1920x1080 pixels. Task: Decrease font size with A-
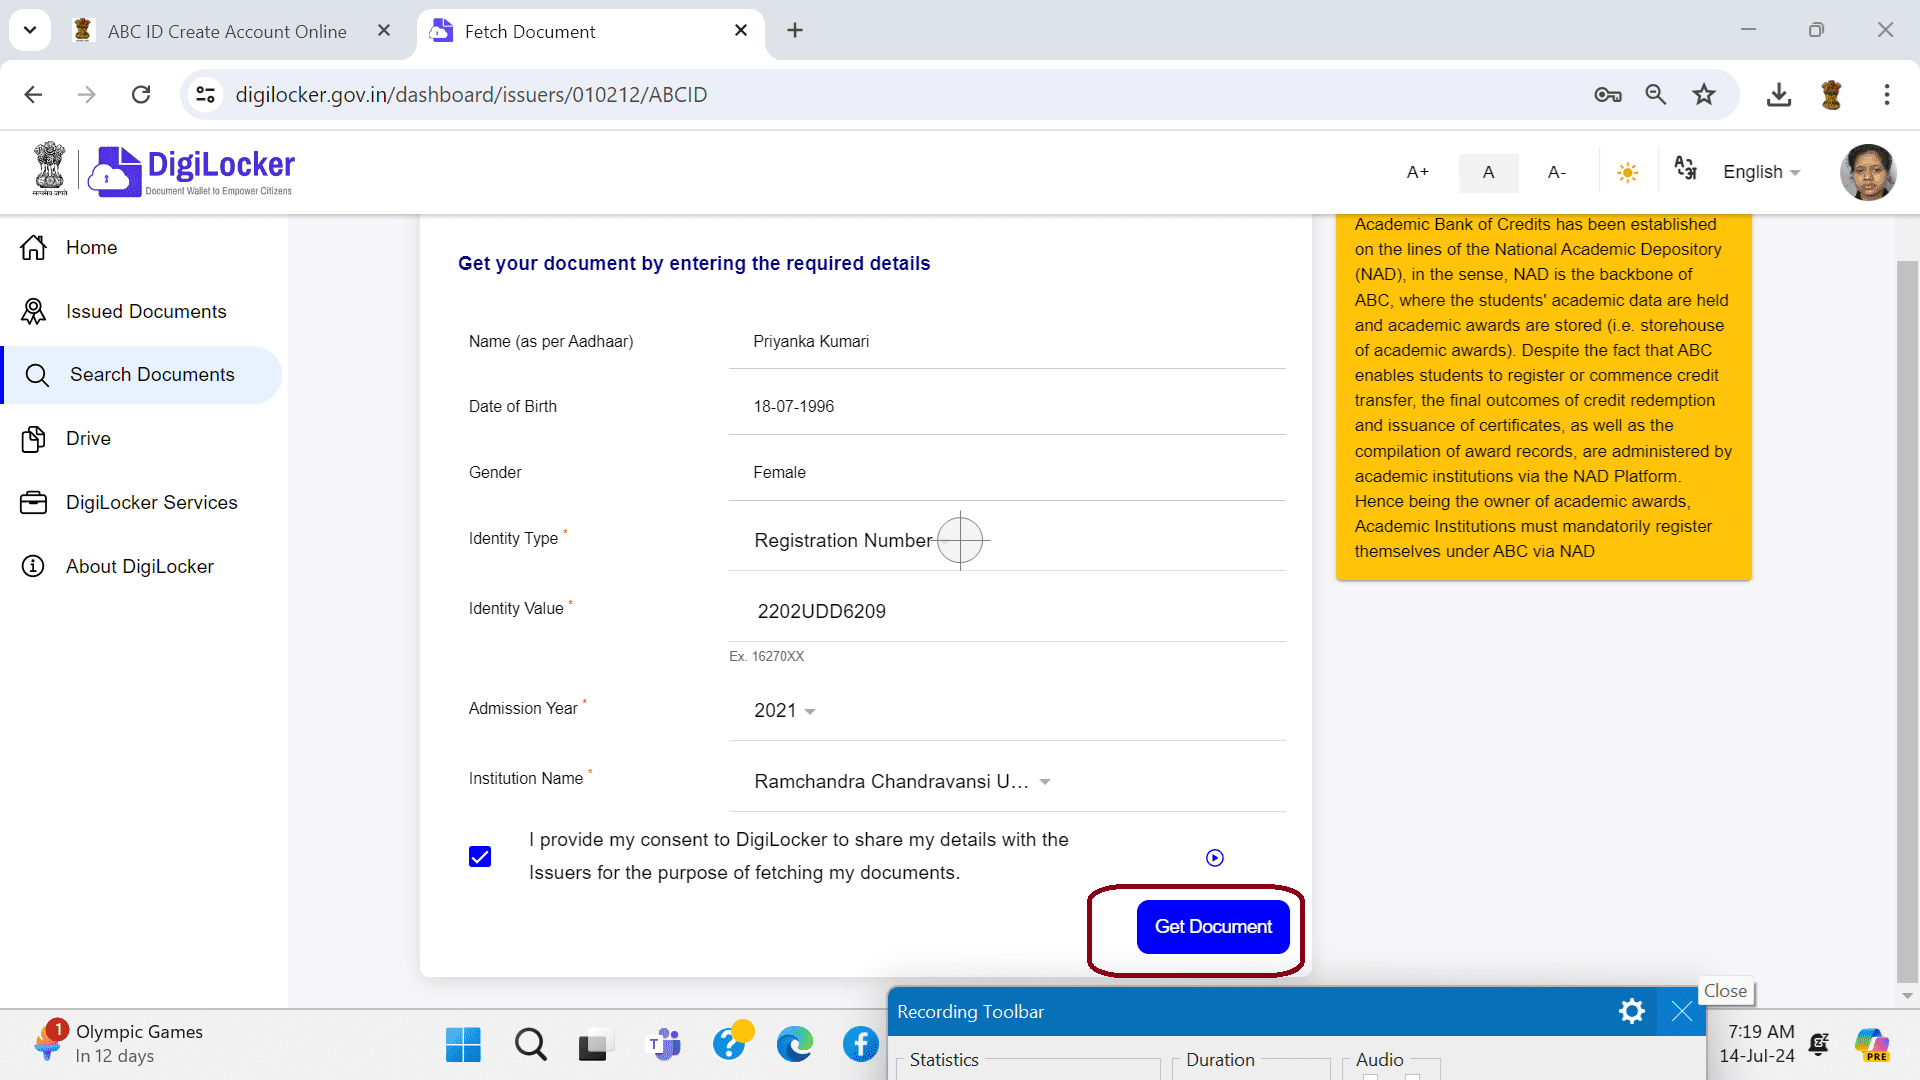1556,172
